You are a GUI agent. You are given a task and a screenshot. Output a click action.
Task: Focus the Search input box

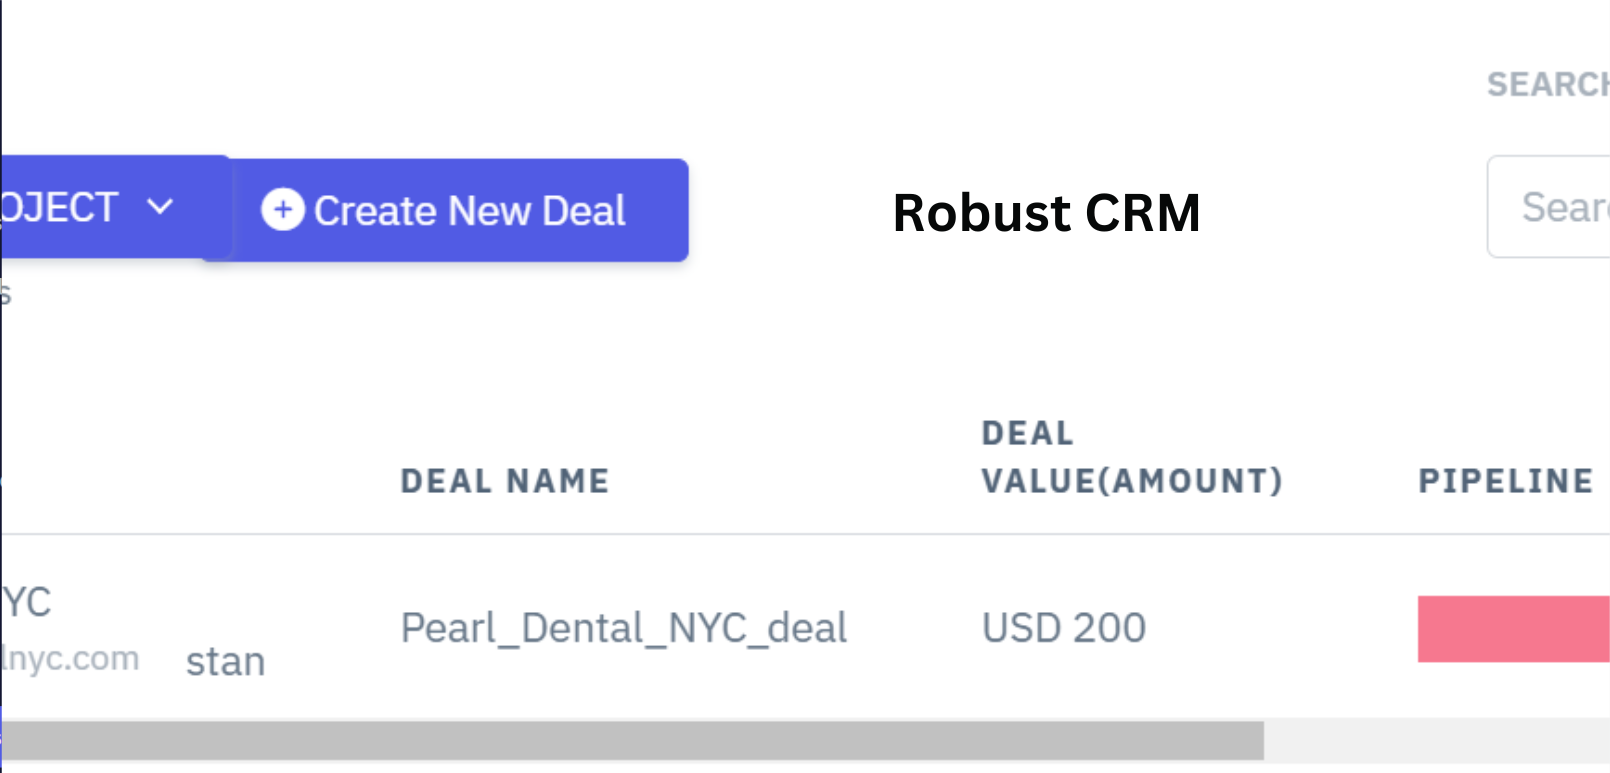tap(1550, 207)
